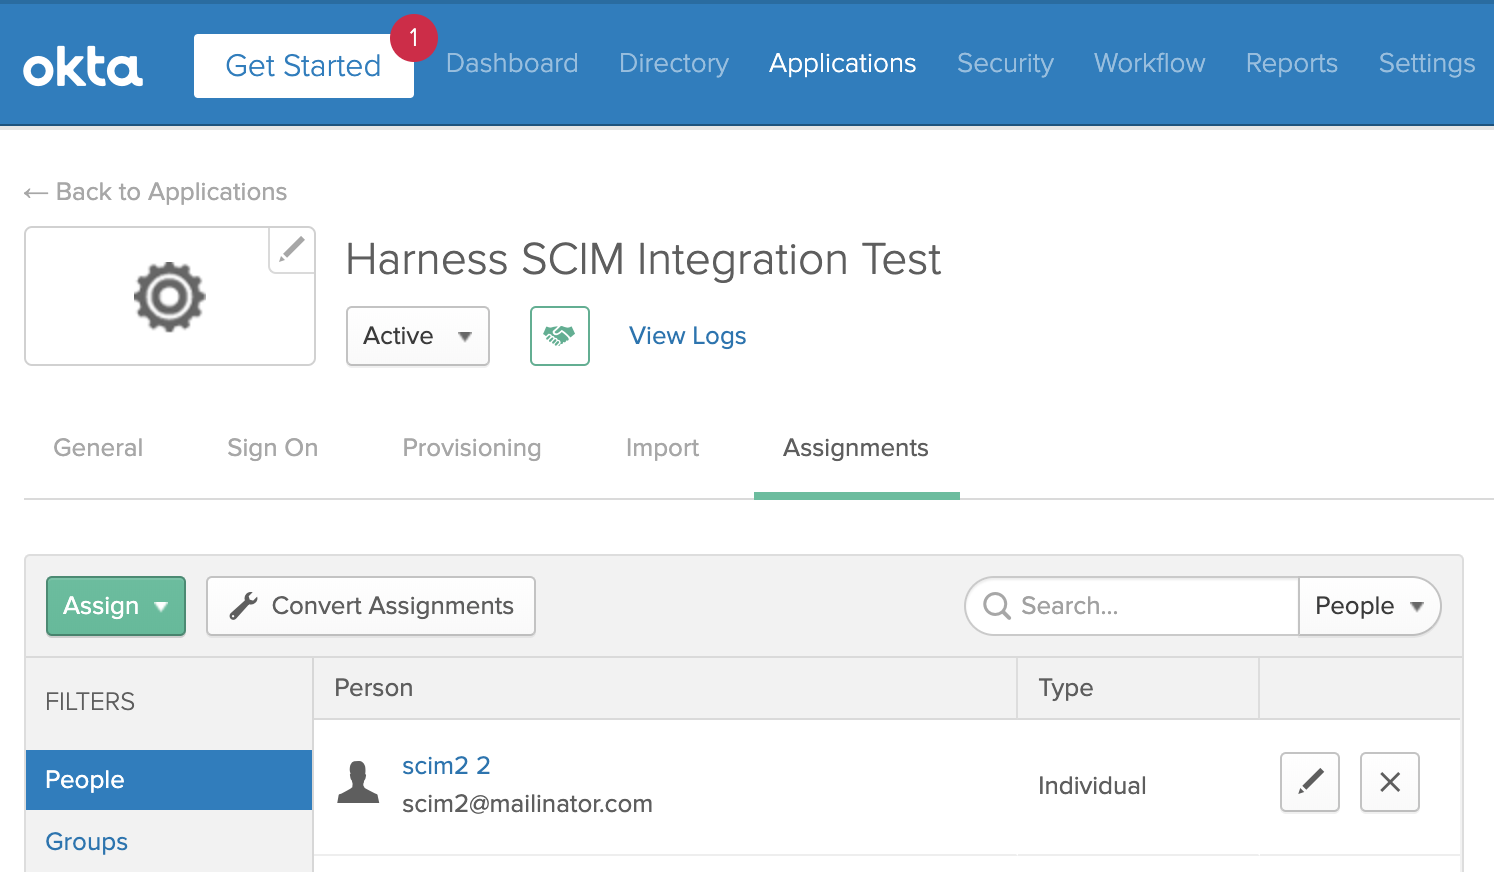The height and width of the screenshot is (872, 1494).
Task: Open the Applications menu
Action: point(843,63)
